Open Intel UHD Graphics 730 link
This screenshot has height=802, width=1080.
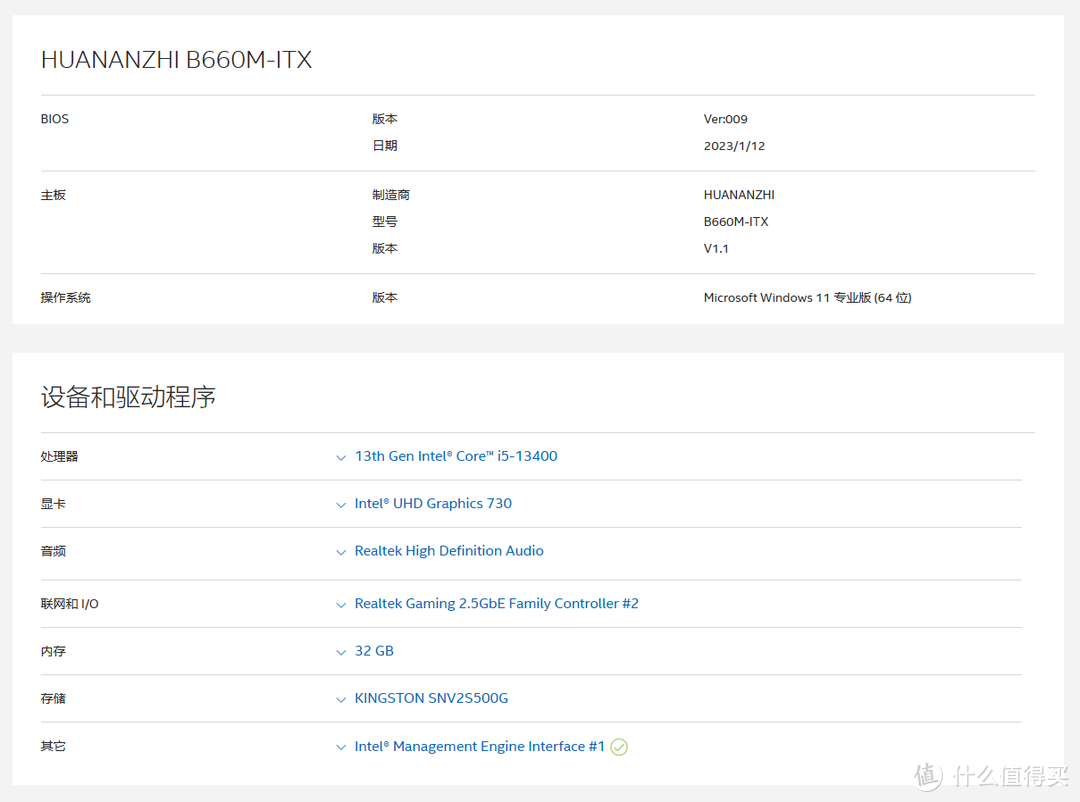(433, 504)
